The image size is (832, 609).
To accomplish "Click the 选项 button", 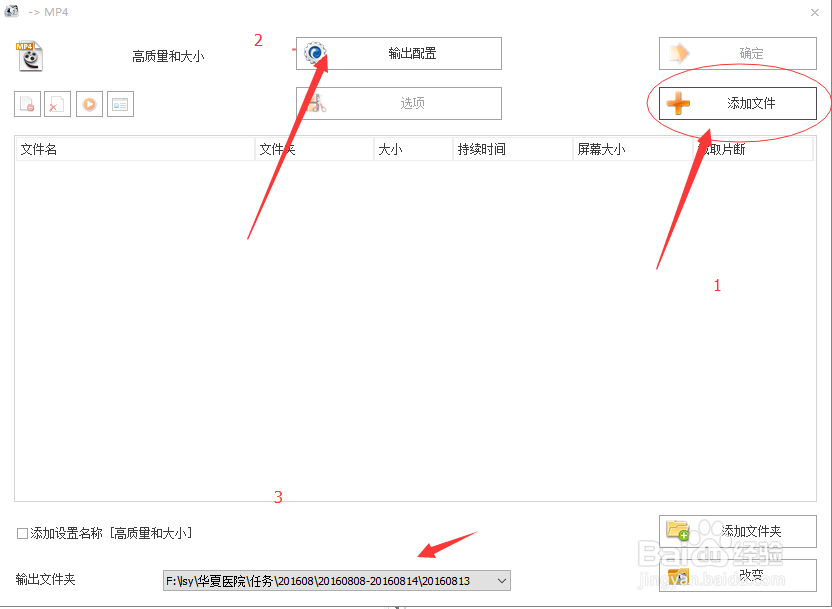I will [398, 103].
